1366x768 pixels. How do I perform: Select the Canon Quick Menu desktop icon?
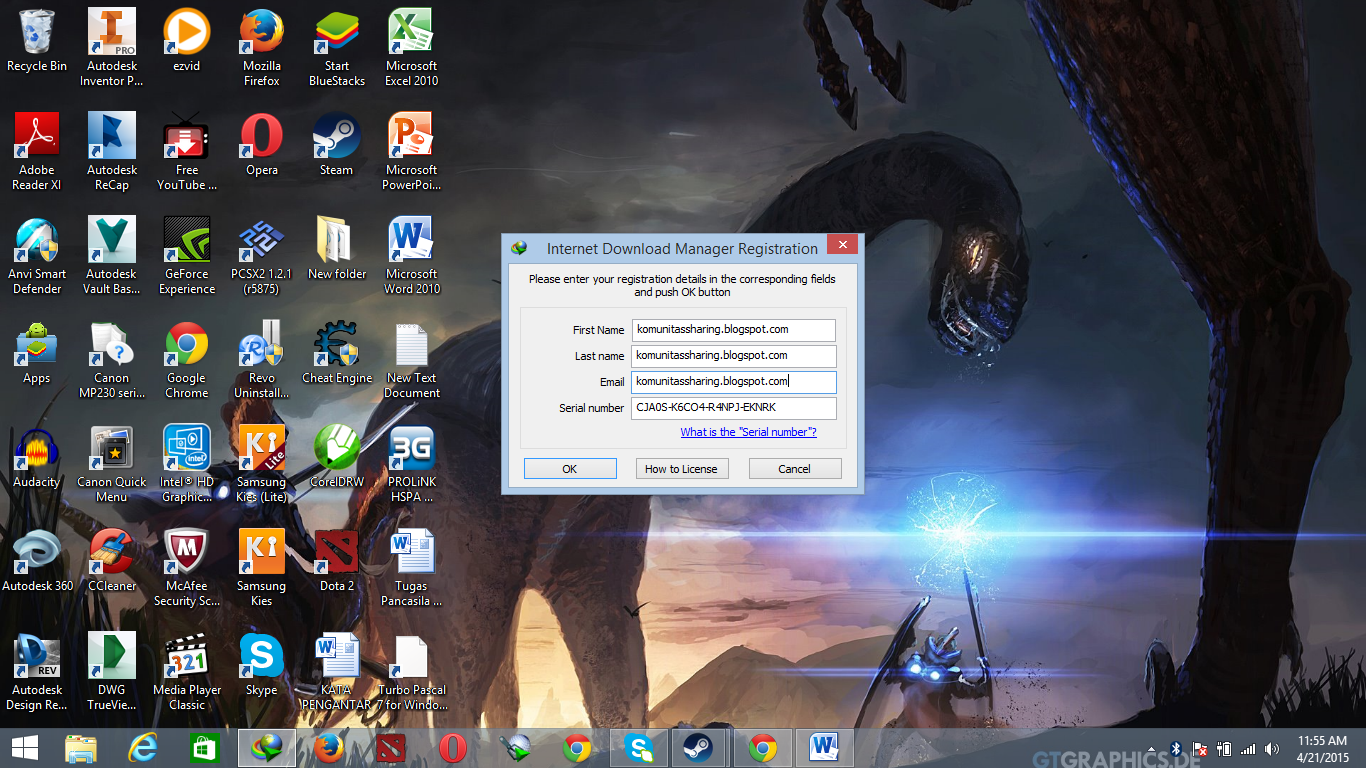[112, 464]
